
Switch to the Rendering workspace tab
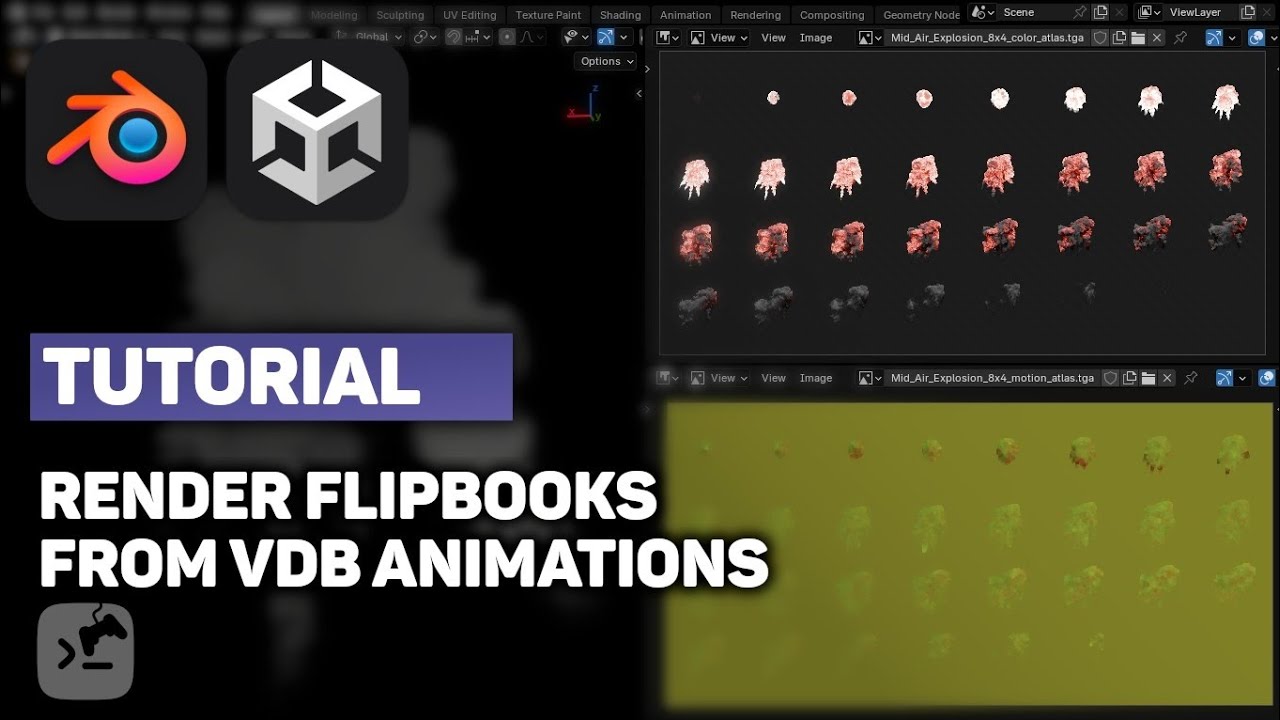point(756,15)
